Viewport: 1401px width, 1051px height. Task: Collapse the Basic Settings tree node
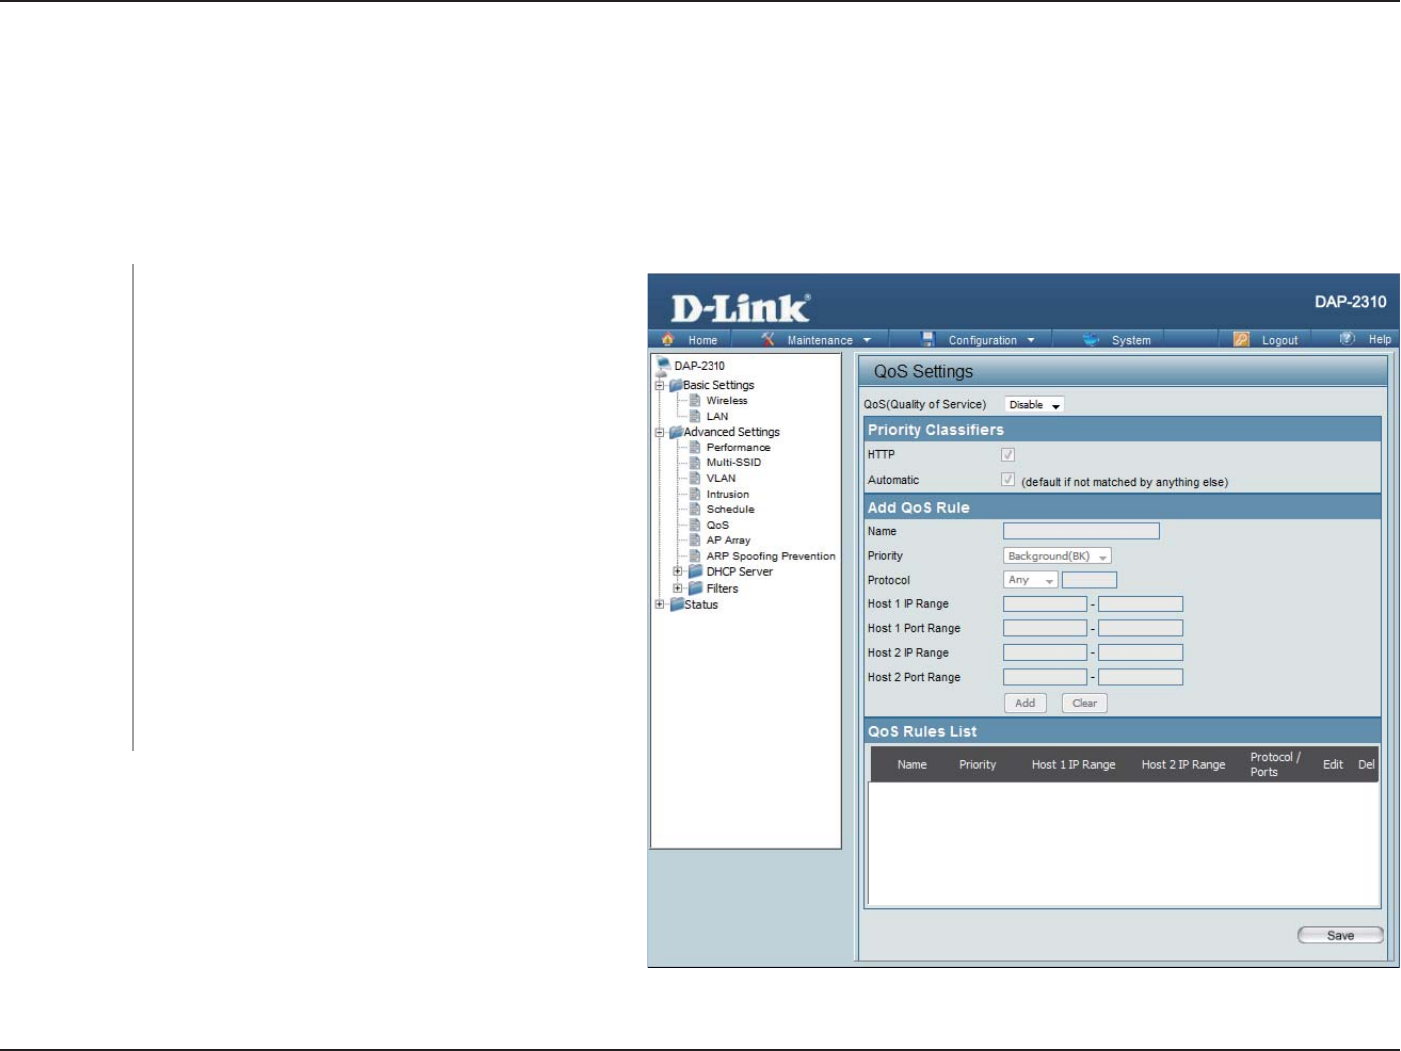point(660,385)
